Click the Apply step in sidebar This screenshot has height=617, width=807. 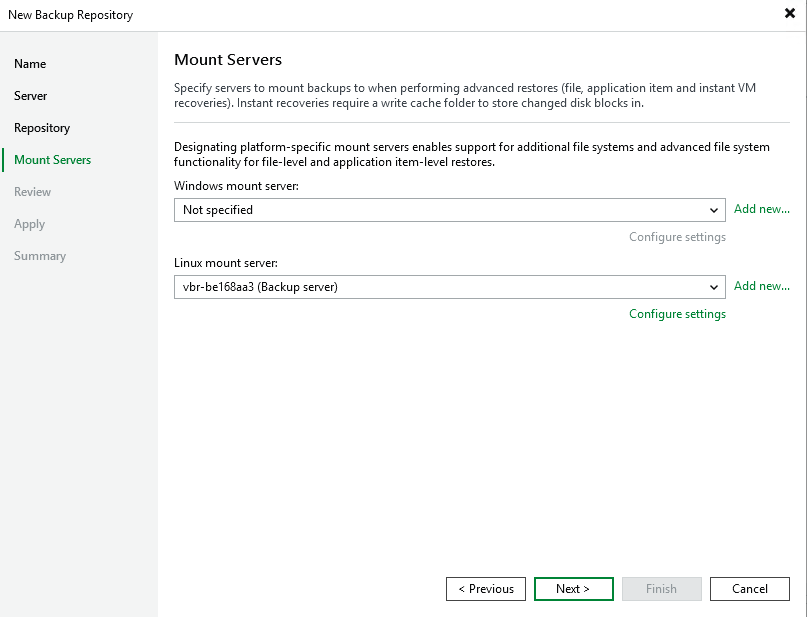tap(30, 224)
